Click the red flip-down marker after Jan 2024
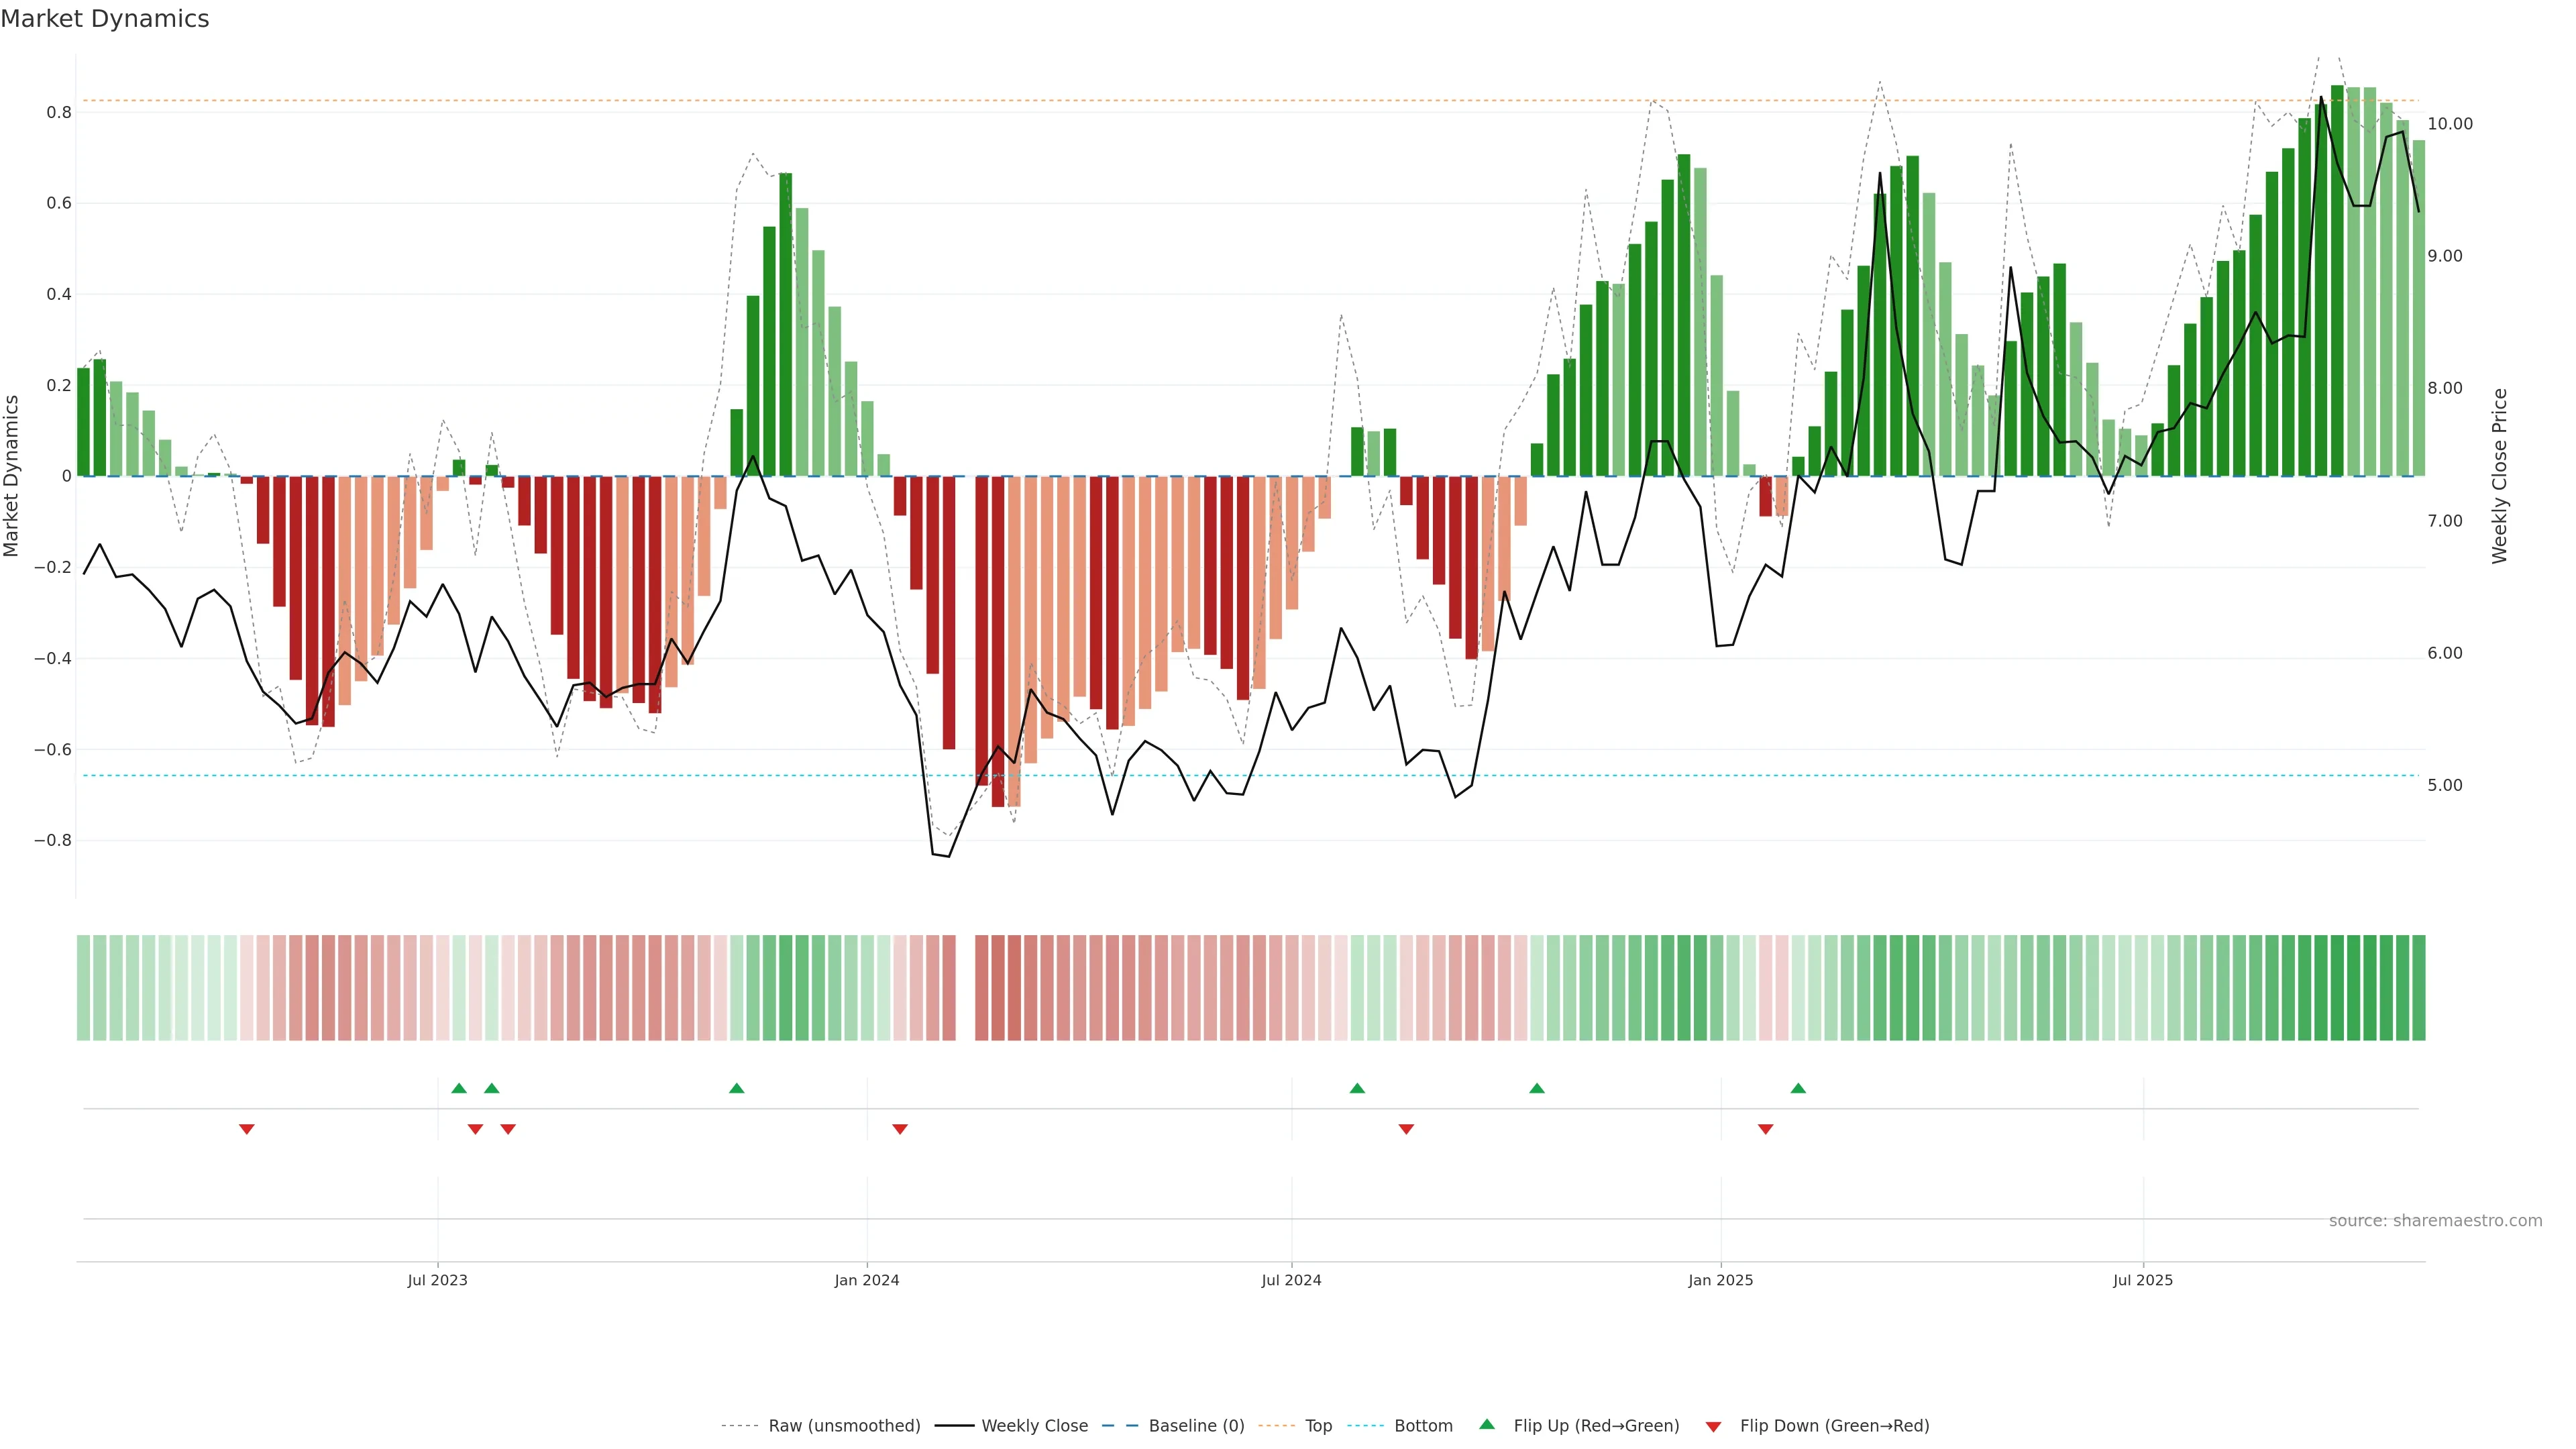 click(x=900, y=1129)
